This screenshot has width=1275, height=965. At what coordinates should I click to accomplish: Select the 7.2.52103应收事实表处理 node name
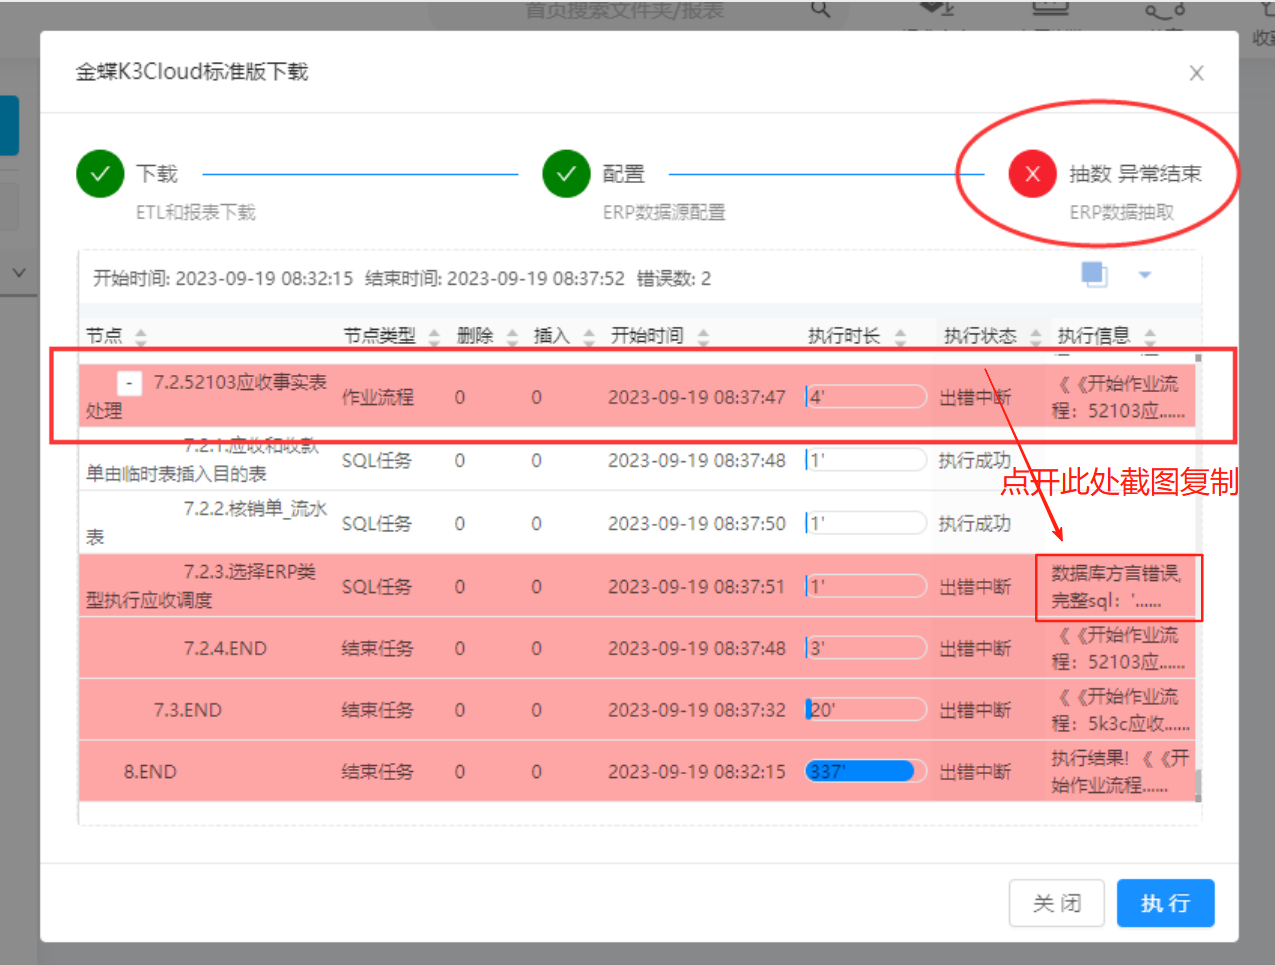pyautogui.click(x=207, y=396)
